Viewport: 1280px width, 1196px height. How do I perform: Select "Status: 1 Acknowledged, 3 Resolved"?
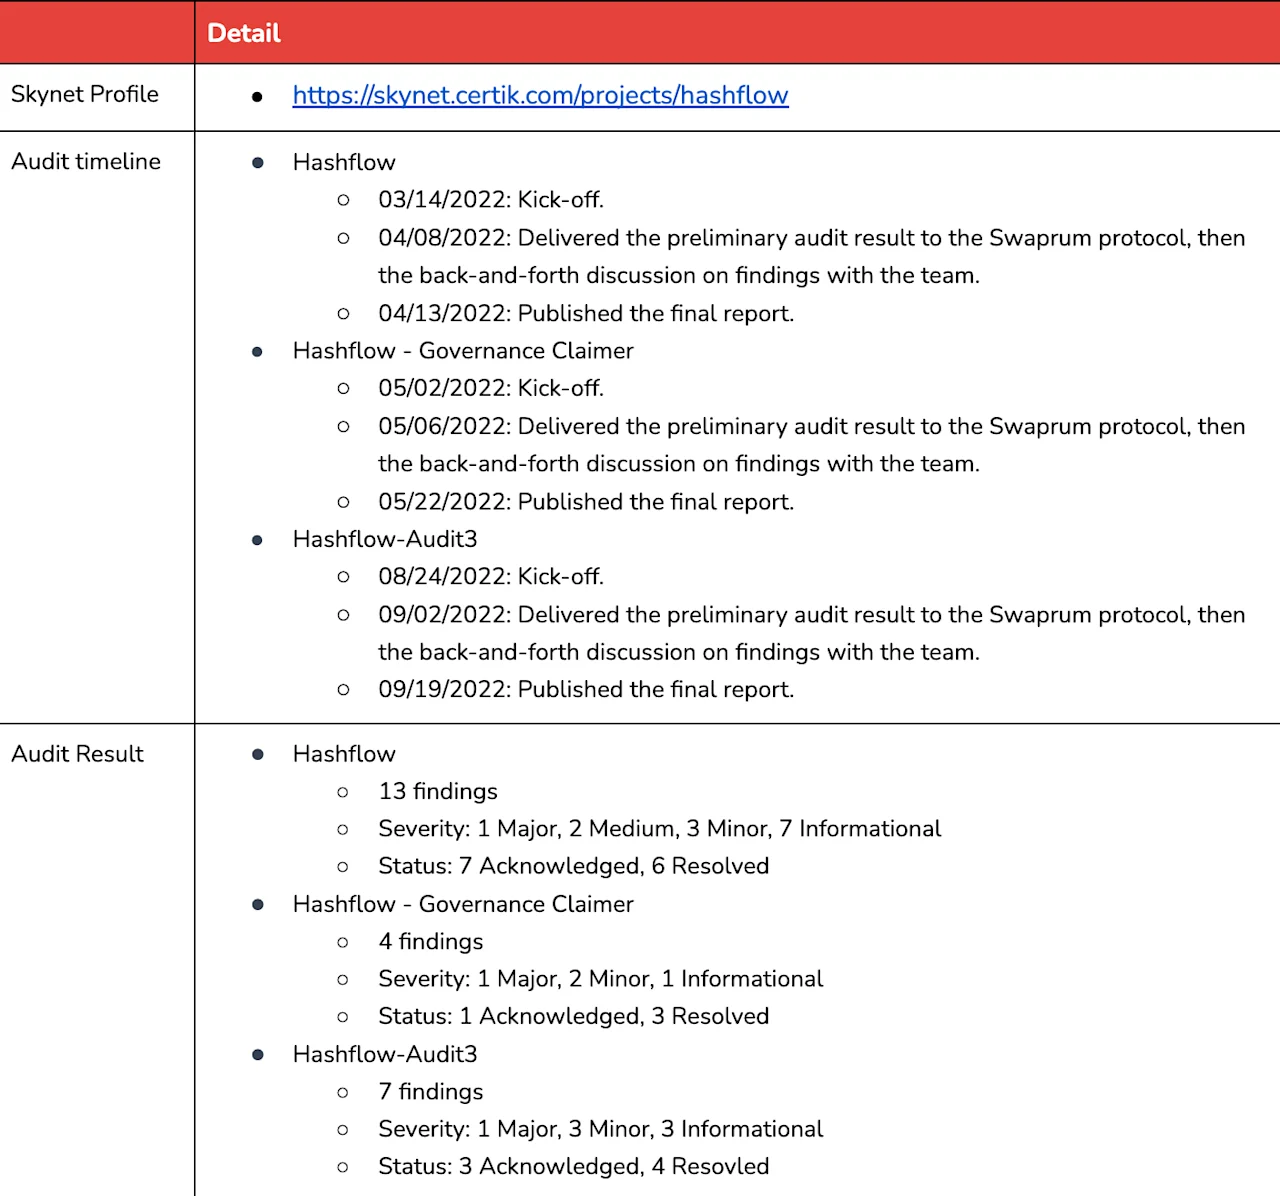[x=574, y=1016]
